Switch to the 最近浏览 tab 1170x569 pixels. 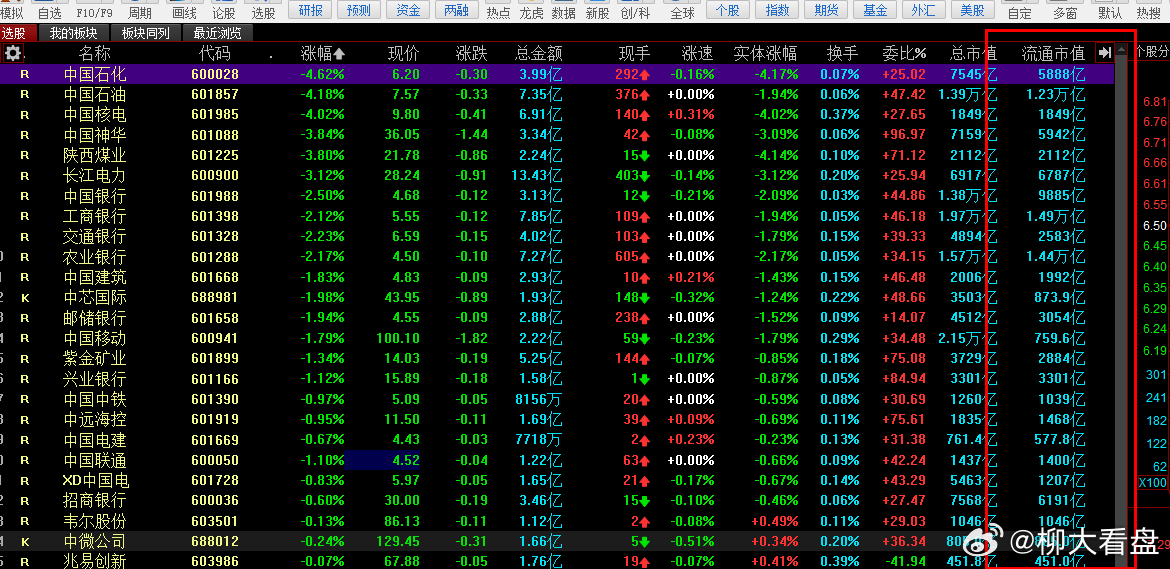217,33
